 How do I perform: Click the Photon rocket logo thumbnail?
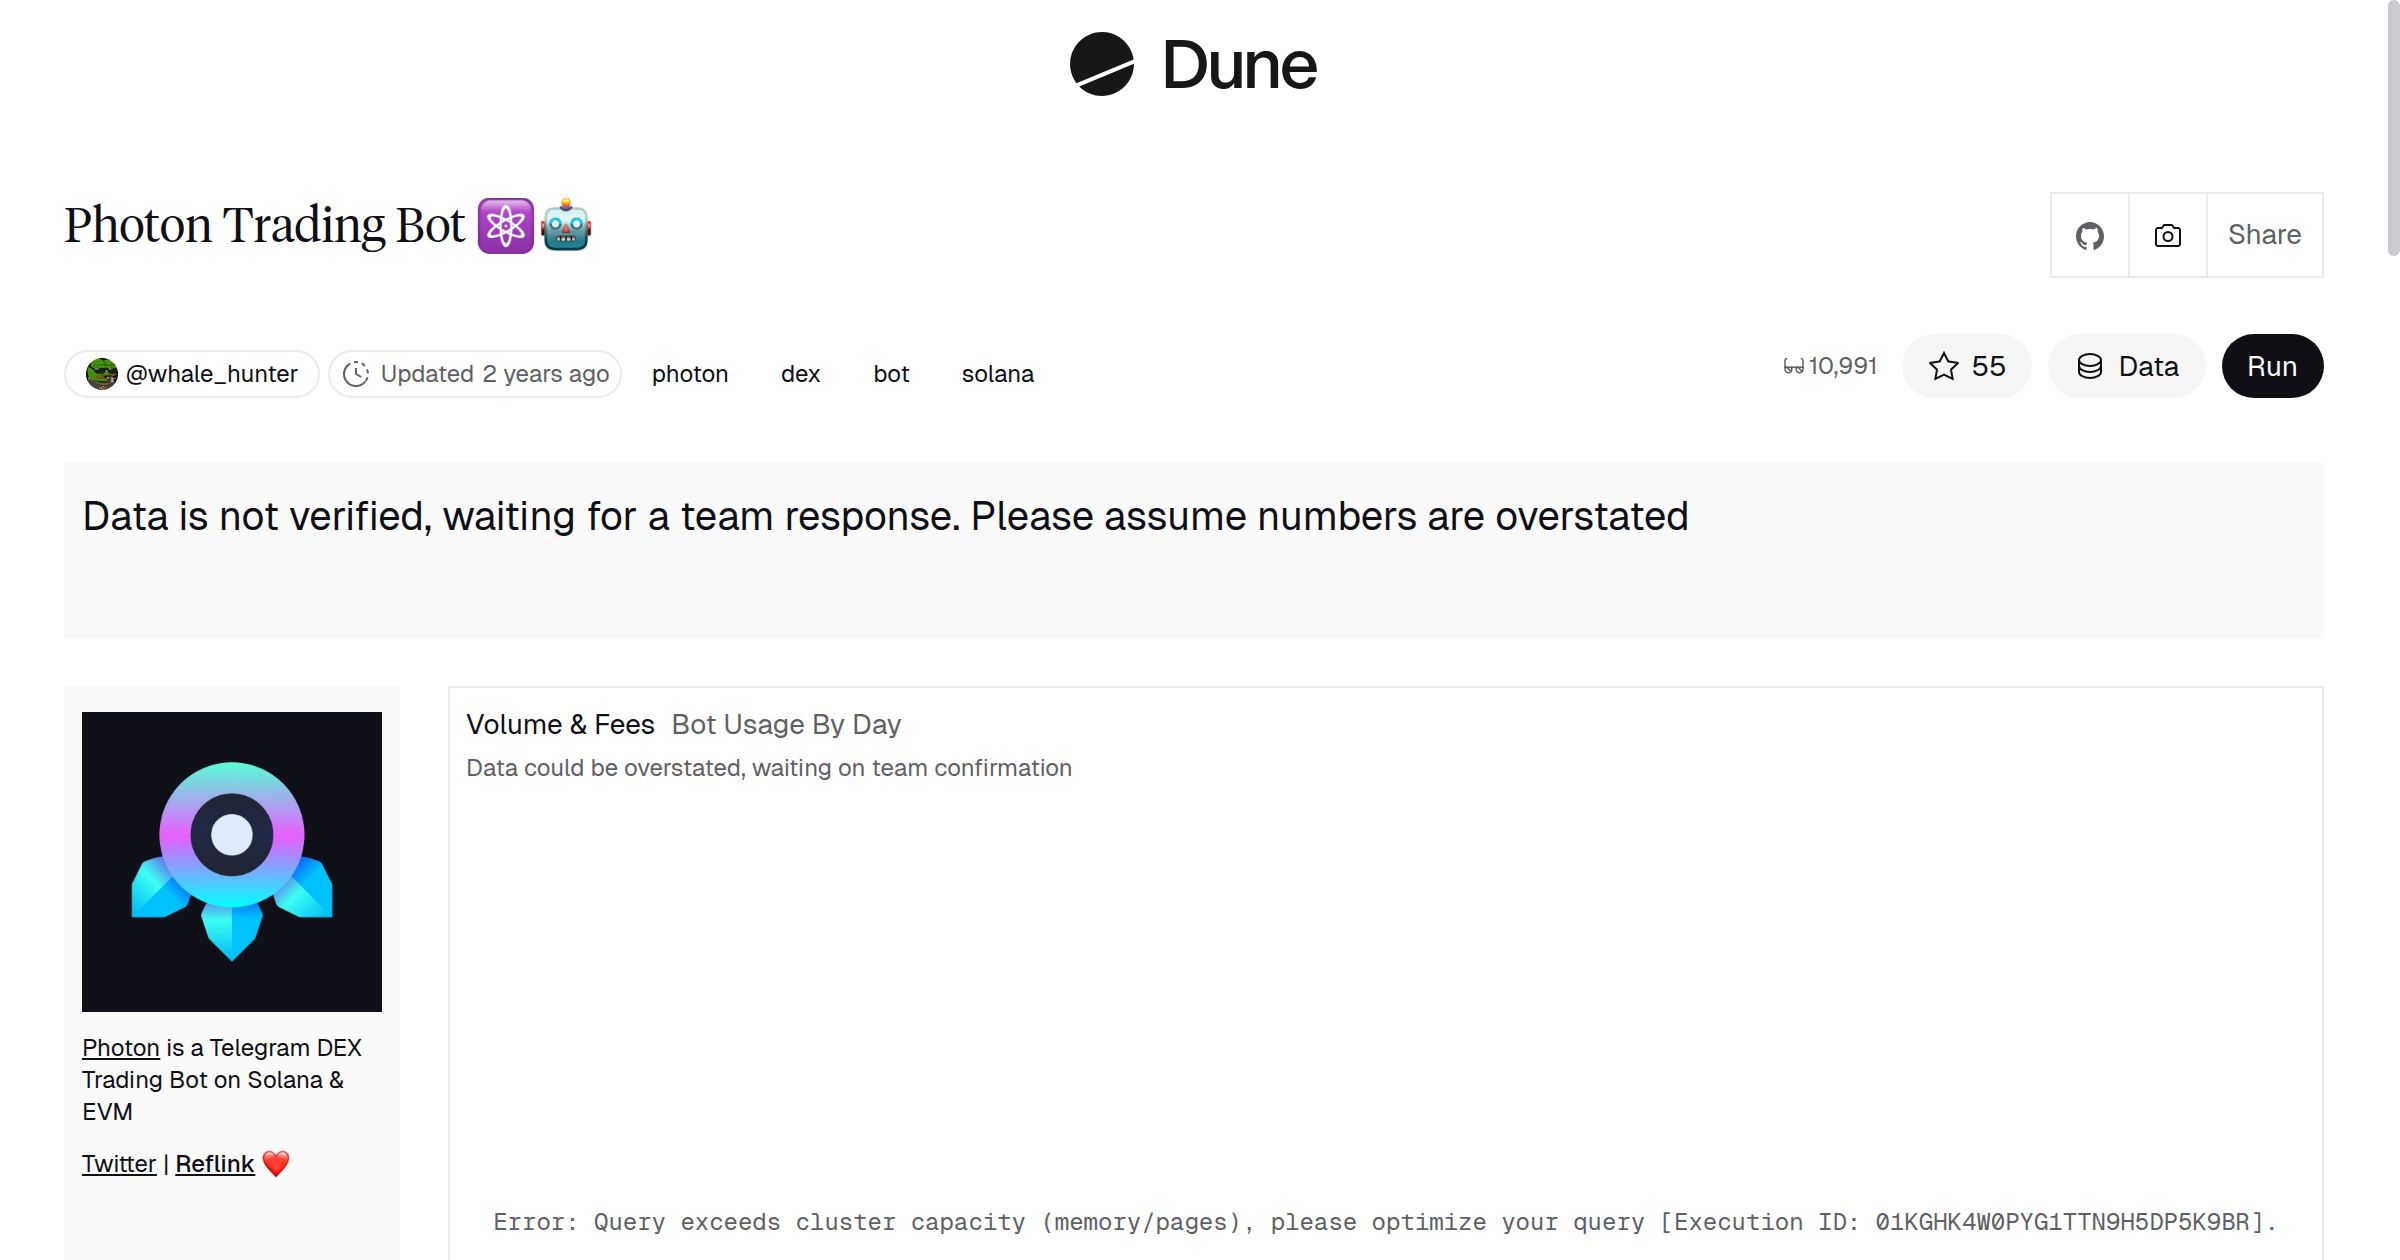pos(231,860)
